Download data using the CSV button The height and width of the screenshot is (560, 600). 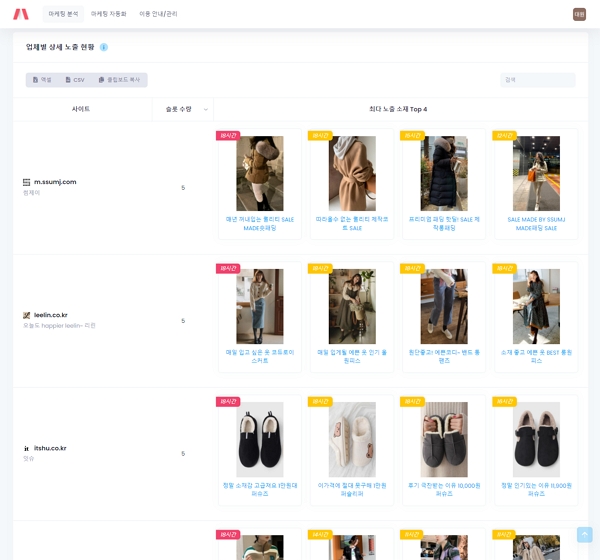point(75,80)
